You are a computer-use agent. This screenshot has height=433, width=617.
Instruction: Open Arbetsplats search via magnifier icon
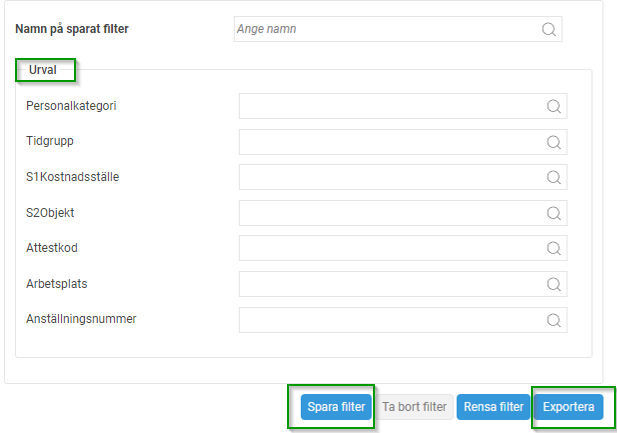click(554, 284)
